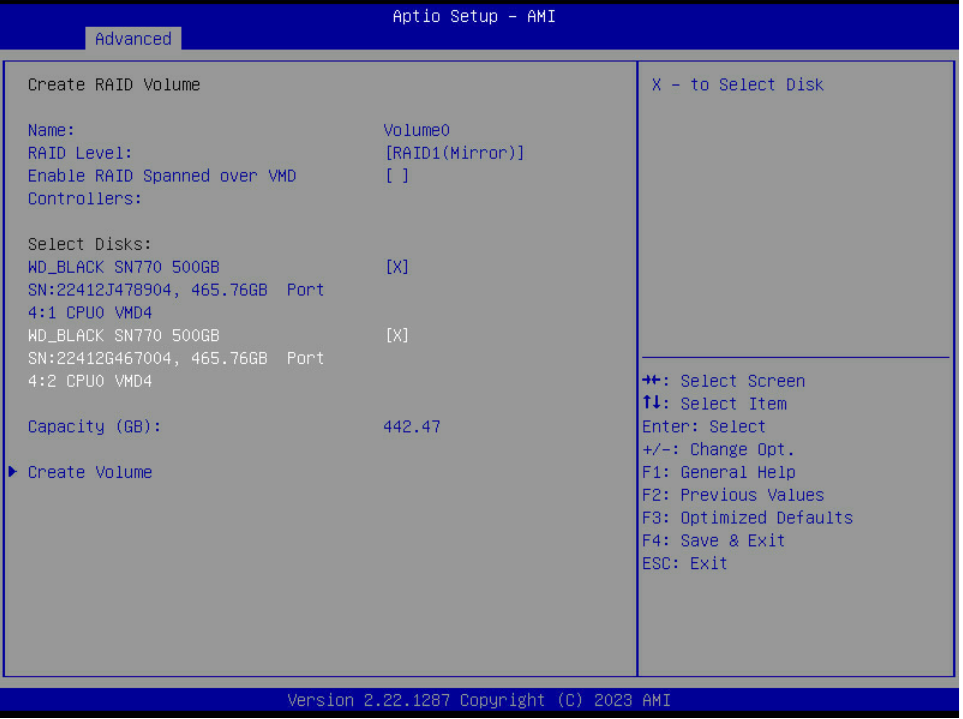
Task: Click the arrow marker beside Create Volume
Action: [x=12, y=472]
